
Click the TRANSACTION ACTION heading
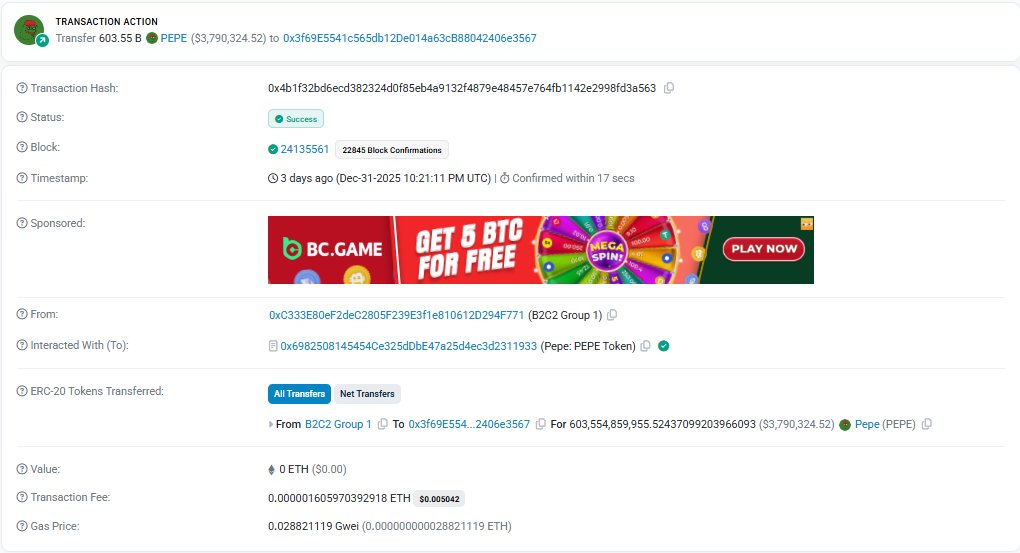(x=107, y=21)
